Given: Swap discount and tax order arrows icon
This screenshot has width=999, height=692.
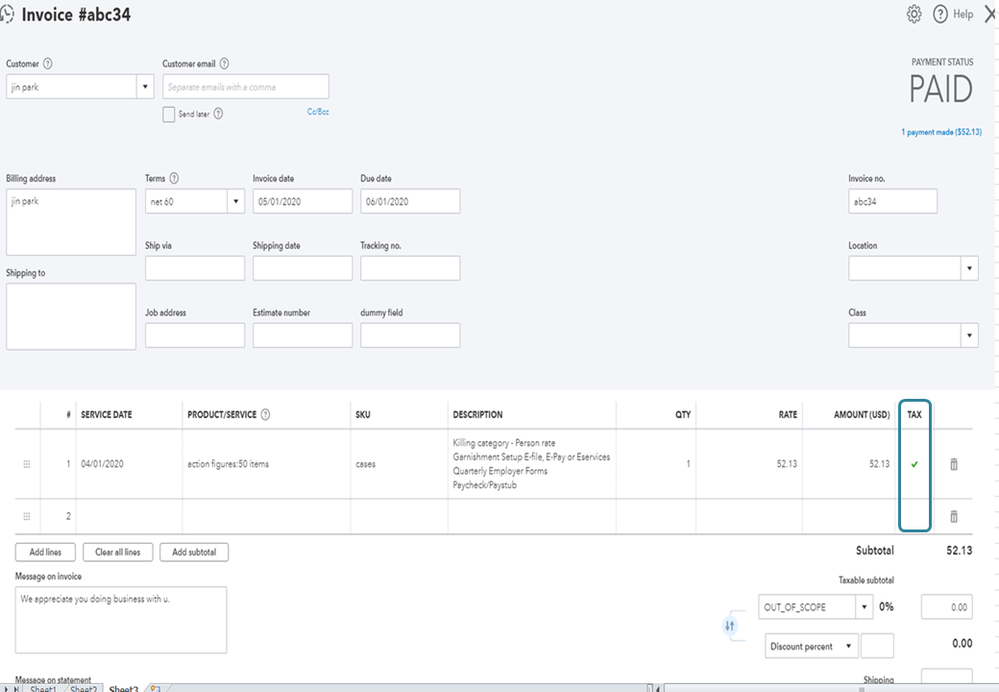Looking at the screenshot, I should click(730, 626).
